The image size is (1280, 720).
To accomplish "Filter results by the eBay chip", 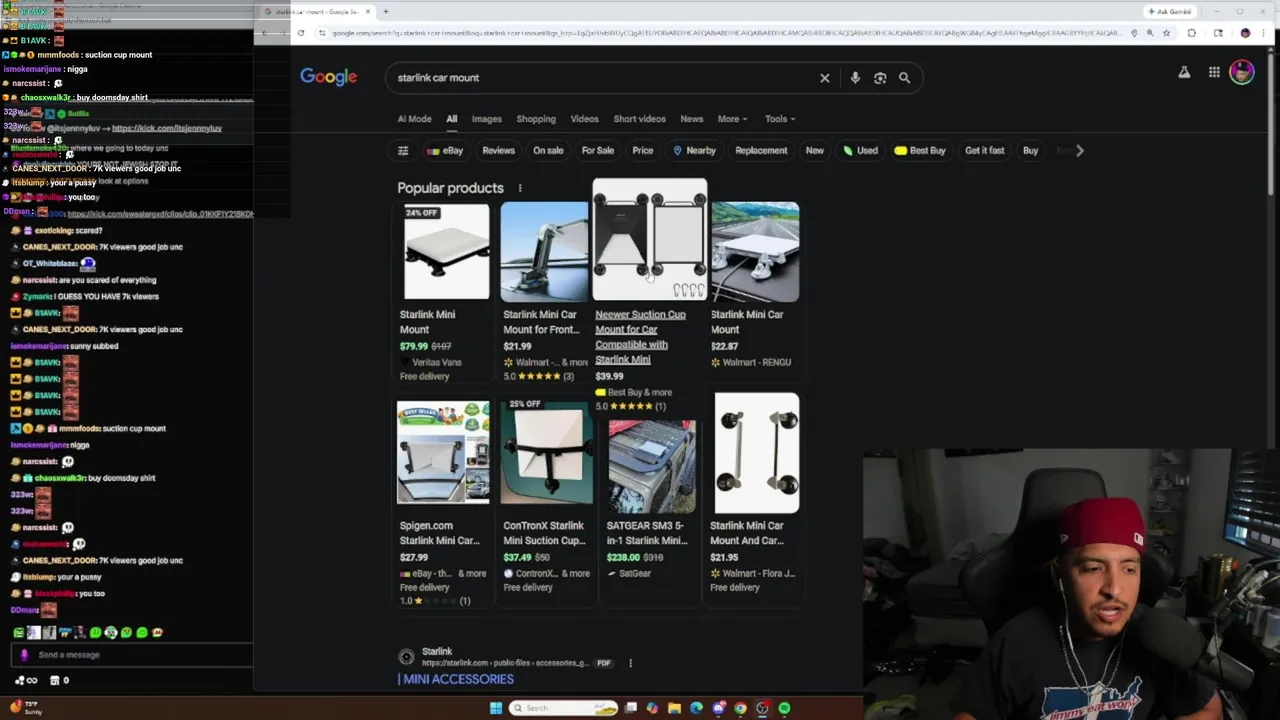I will click(445, 150).
